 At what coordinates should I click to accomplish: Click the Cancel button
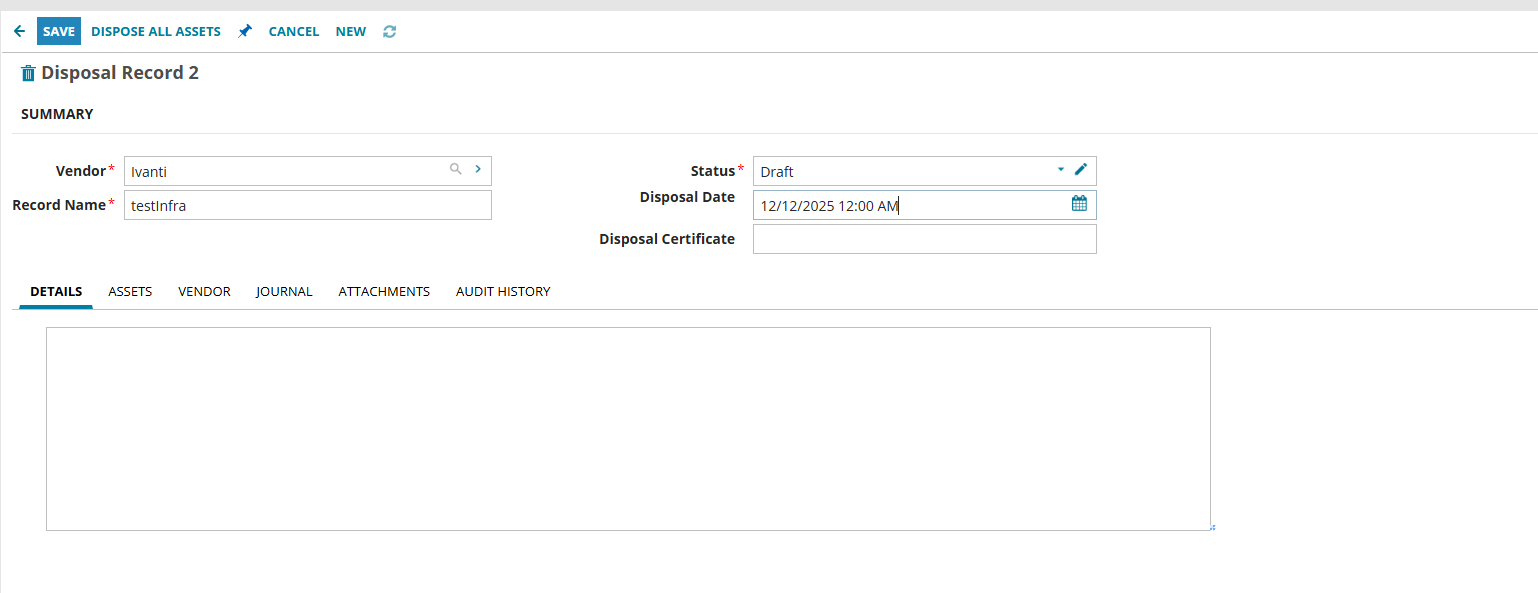pos(294,31)
